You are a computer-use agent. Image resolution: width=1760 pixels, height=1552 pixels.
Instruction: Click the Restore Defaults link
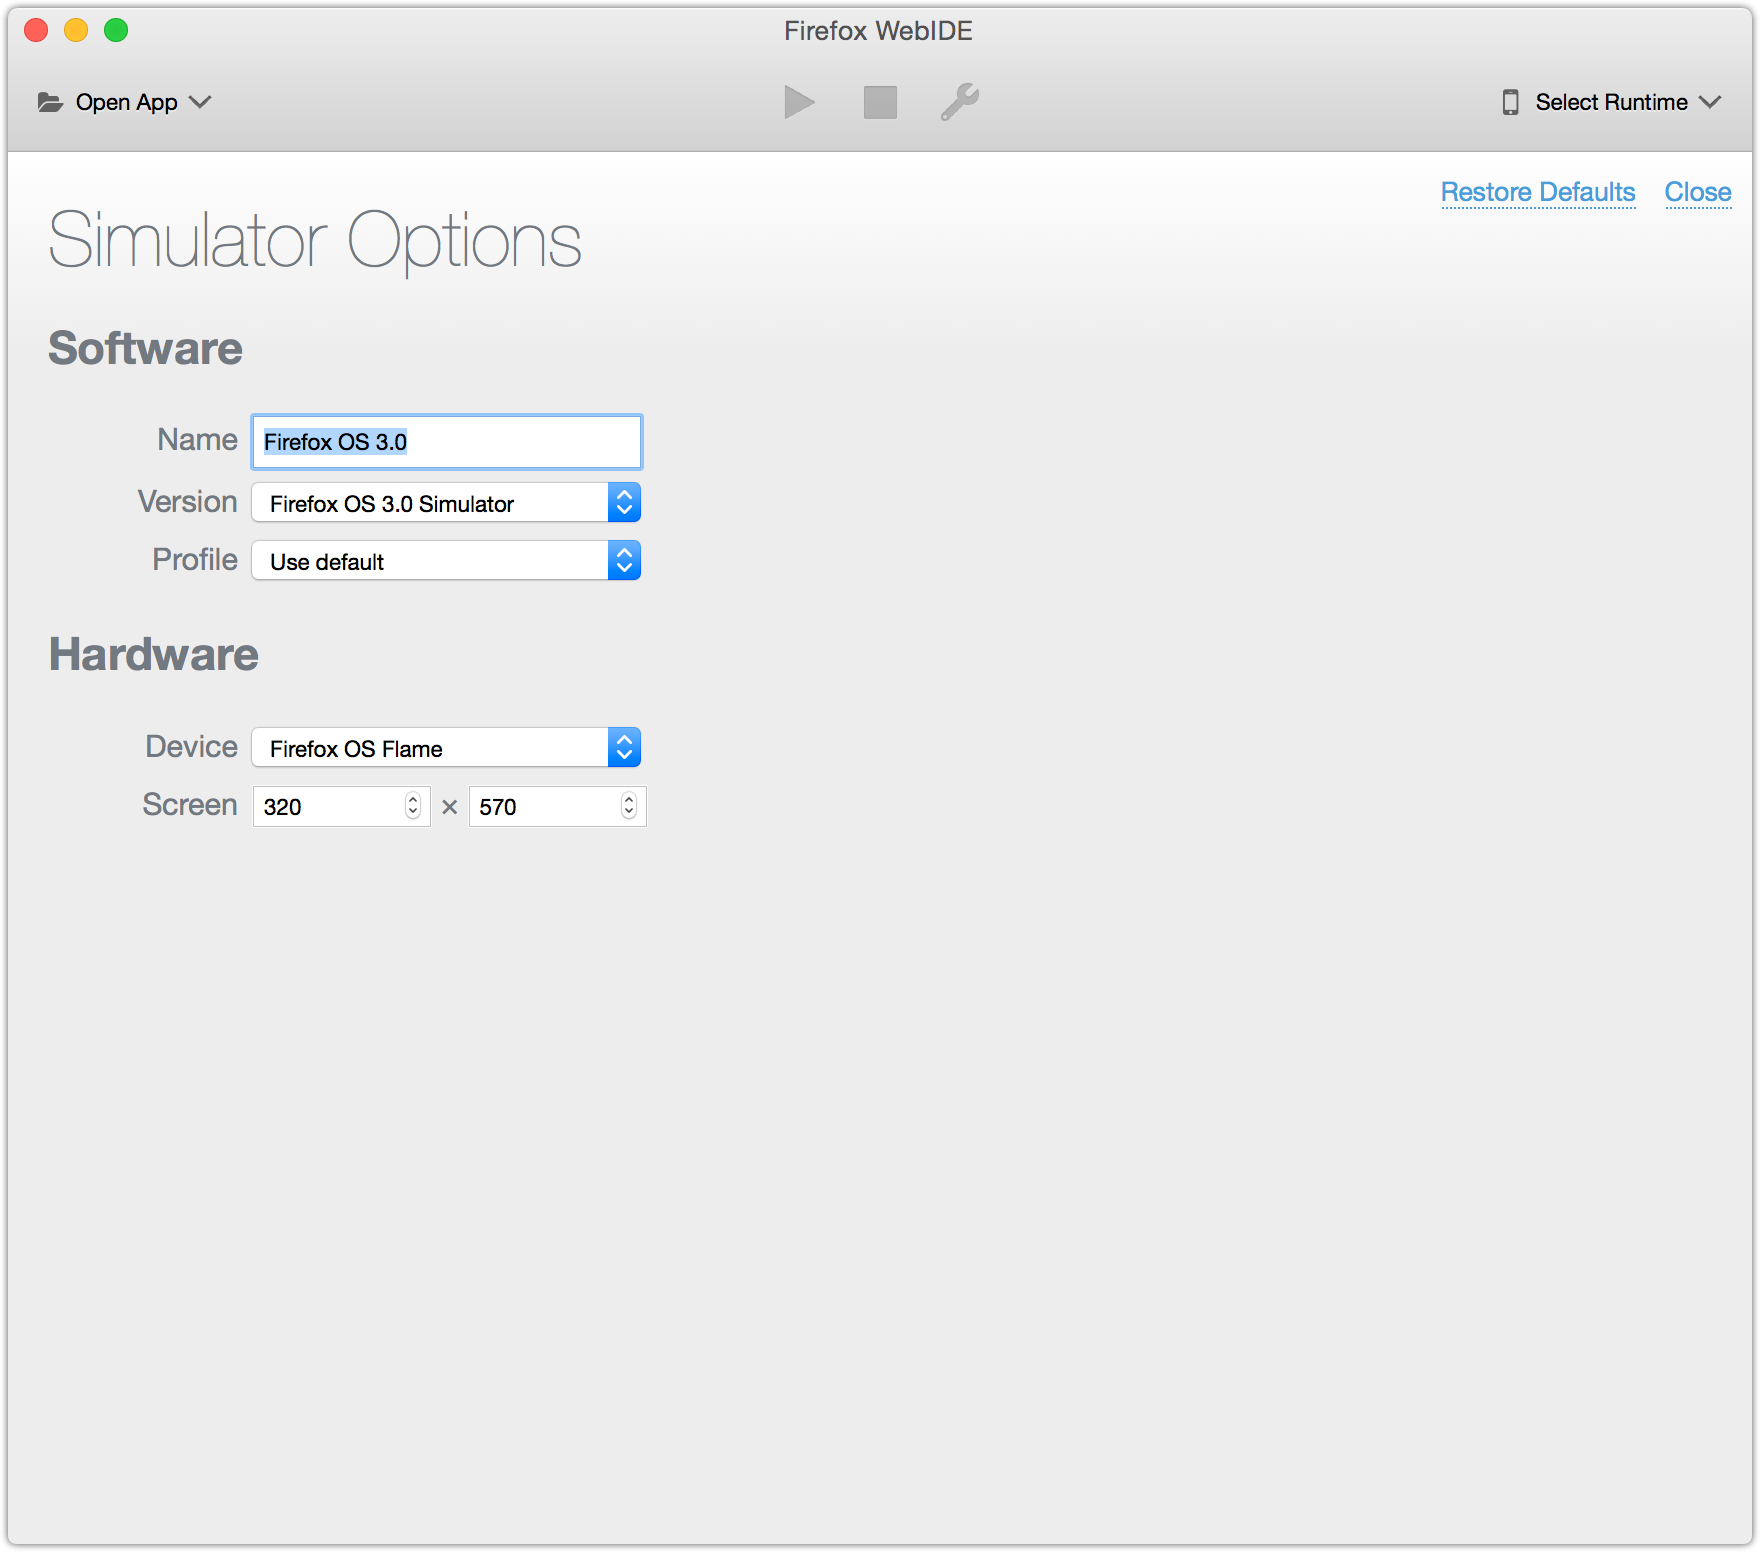[1538, 192]
